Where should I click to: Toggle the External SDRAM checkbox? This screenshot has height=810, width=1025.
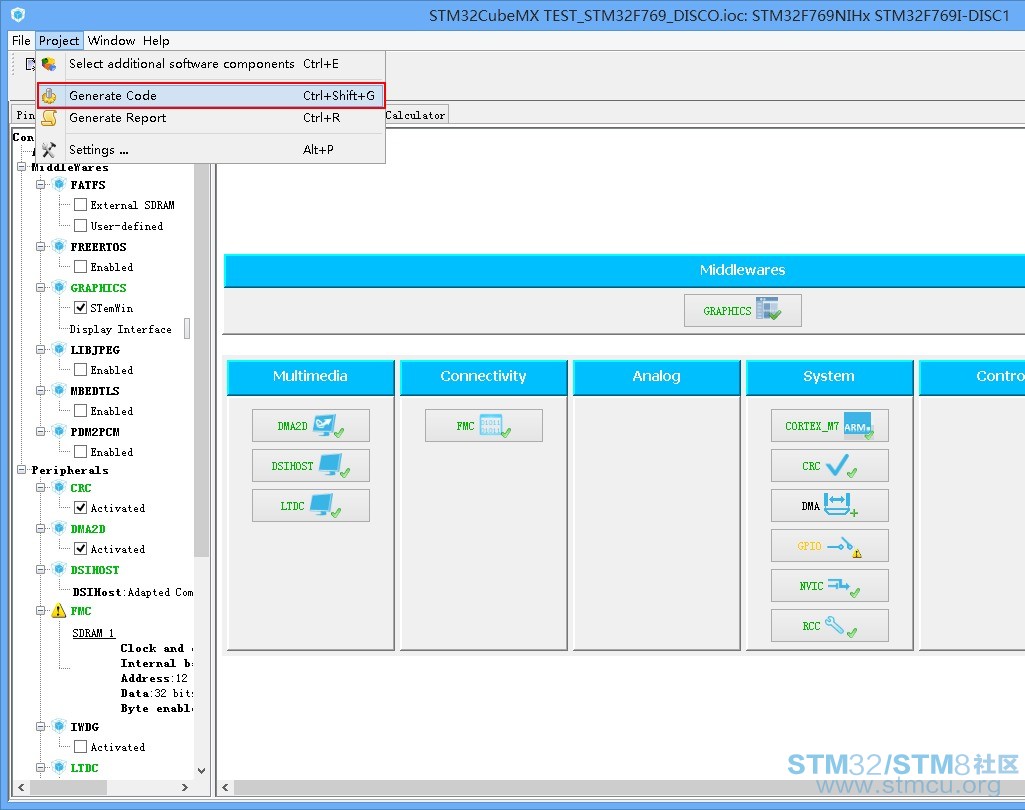pyautogui.click(x=80, y=205)
